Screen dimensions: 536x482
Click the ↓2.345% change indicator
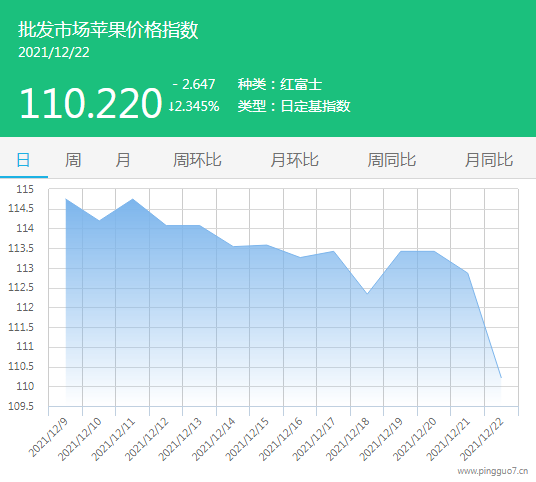(x=194, y=106)
